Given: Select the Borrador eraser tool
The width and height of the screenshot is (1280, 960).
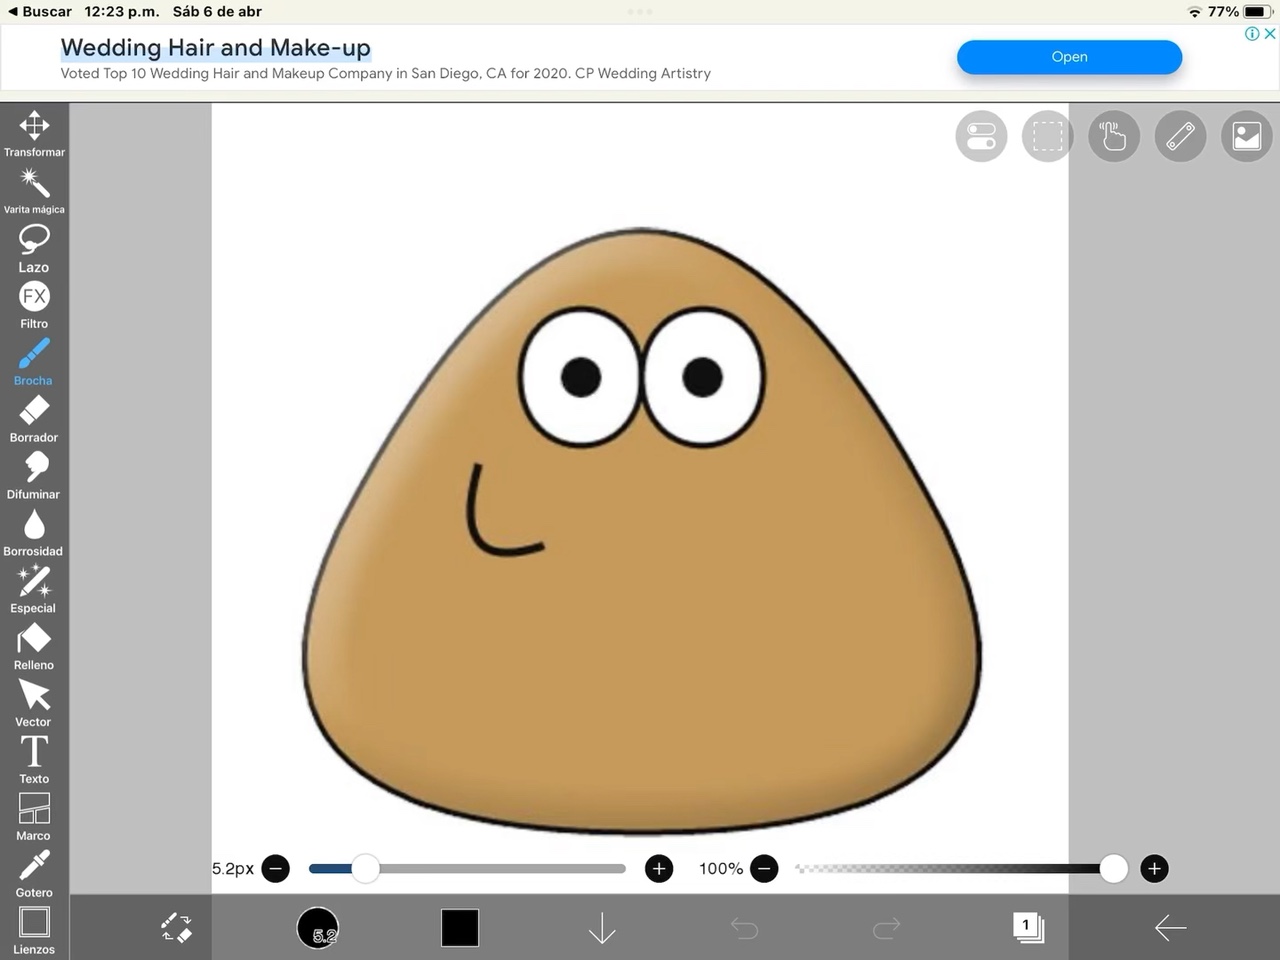Looking at the screenshot, I should point(34,418).
